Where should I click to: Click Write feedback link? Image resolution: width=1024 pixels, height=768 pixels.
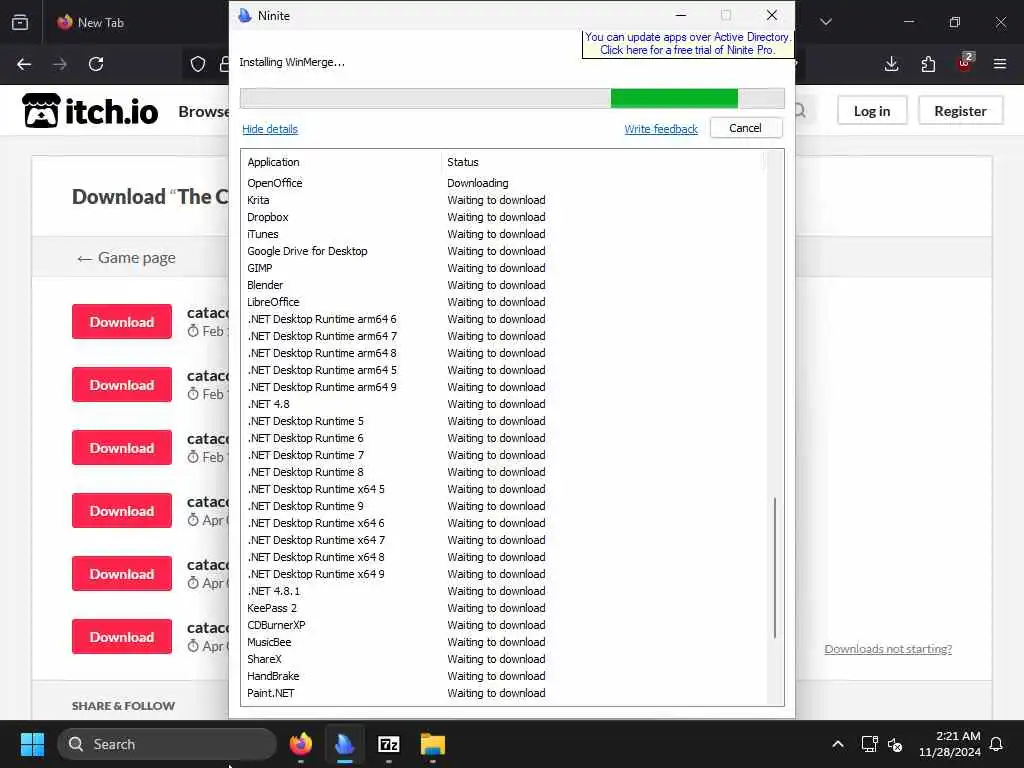pos(661,129)
